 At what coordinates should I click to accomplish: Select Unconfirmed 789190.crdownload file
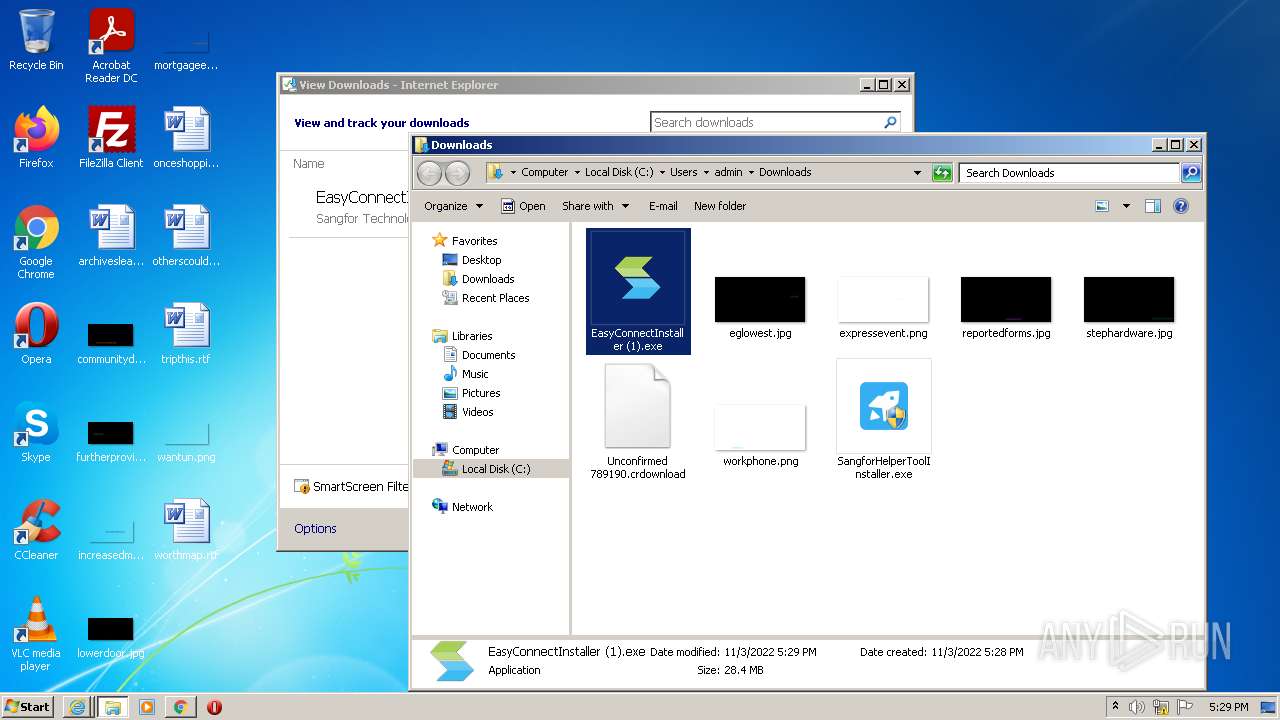[638, 420]
